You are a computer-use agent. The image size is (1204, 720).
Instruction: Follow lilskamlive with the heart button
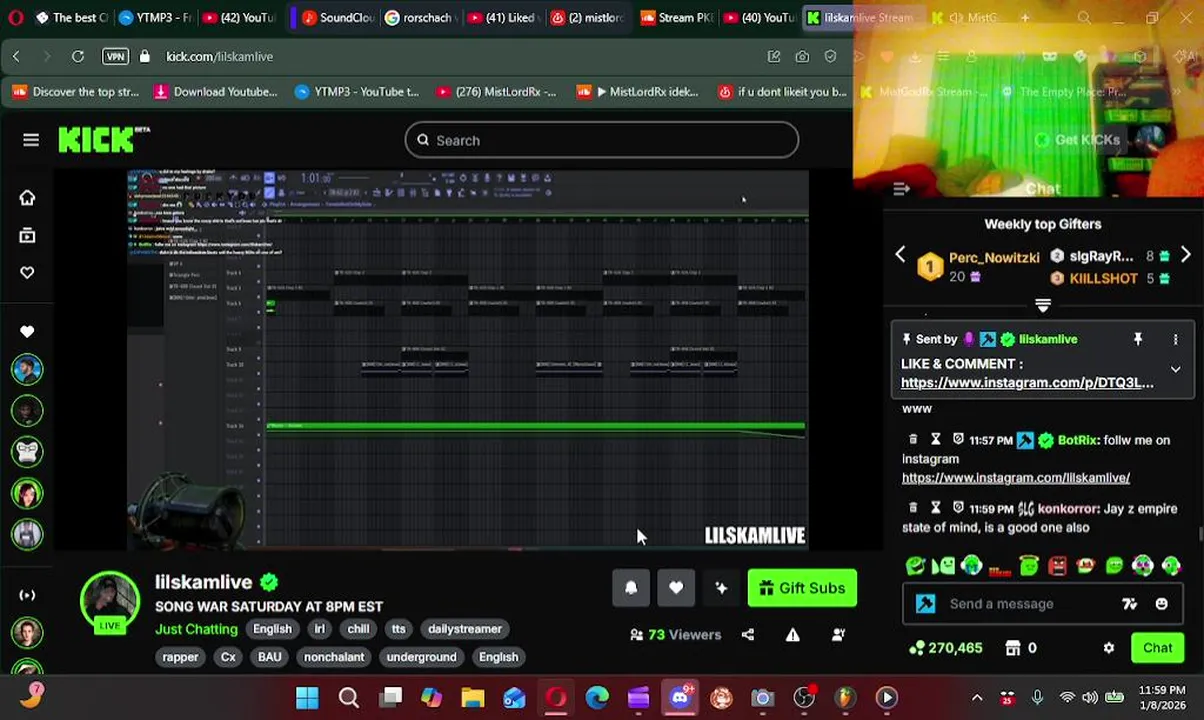[x=676, y=588]
